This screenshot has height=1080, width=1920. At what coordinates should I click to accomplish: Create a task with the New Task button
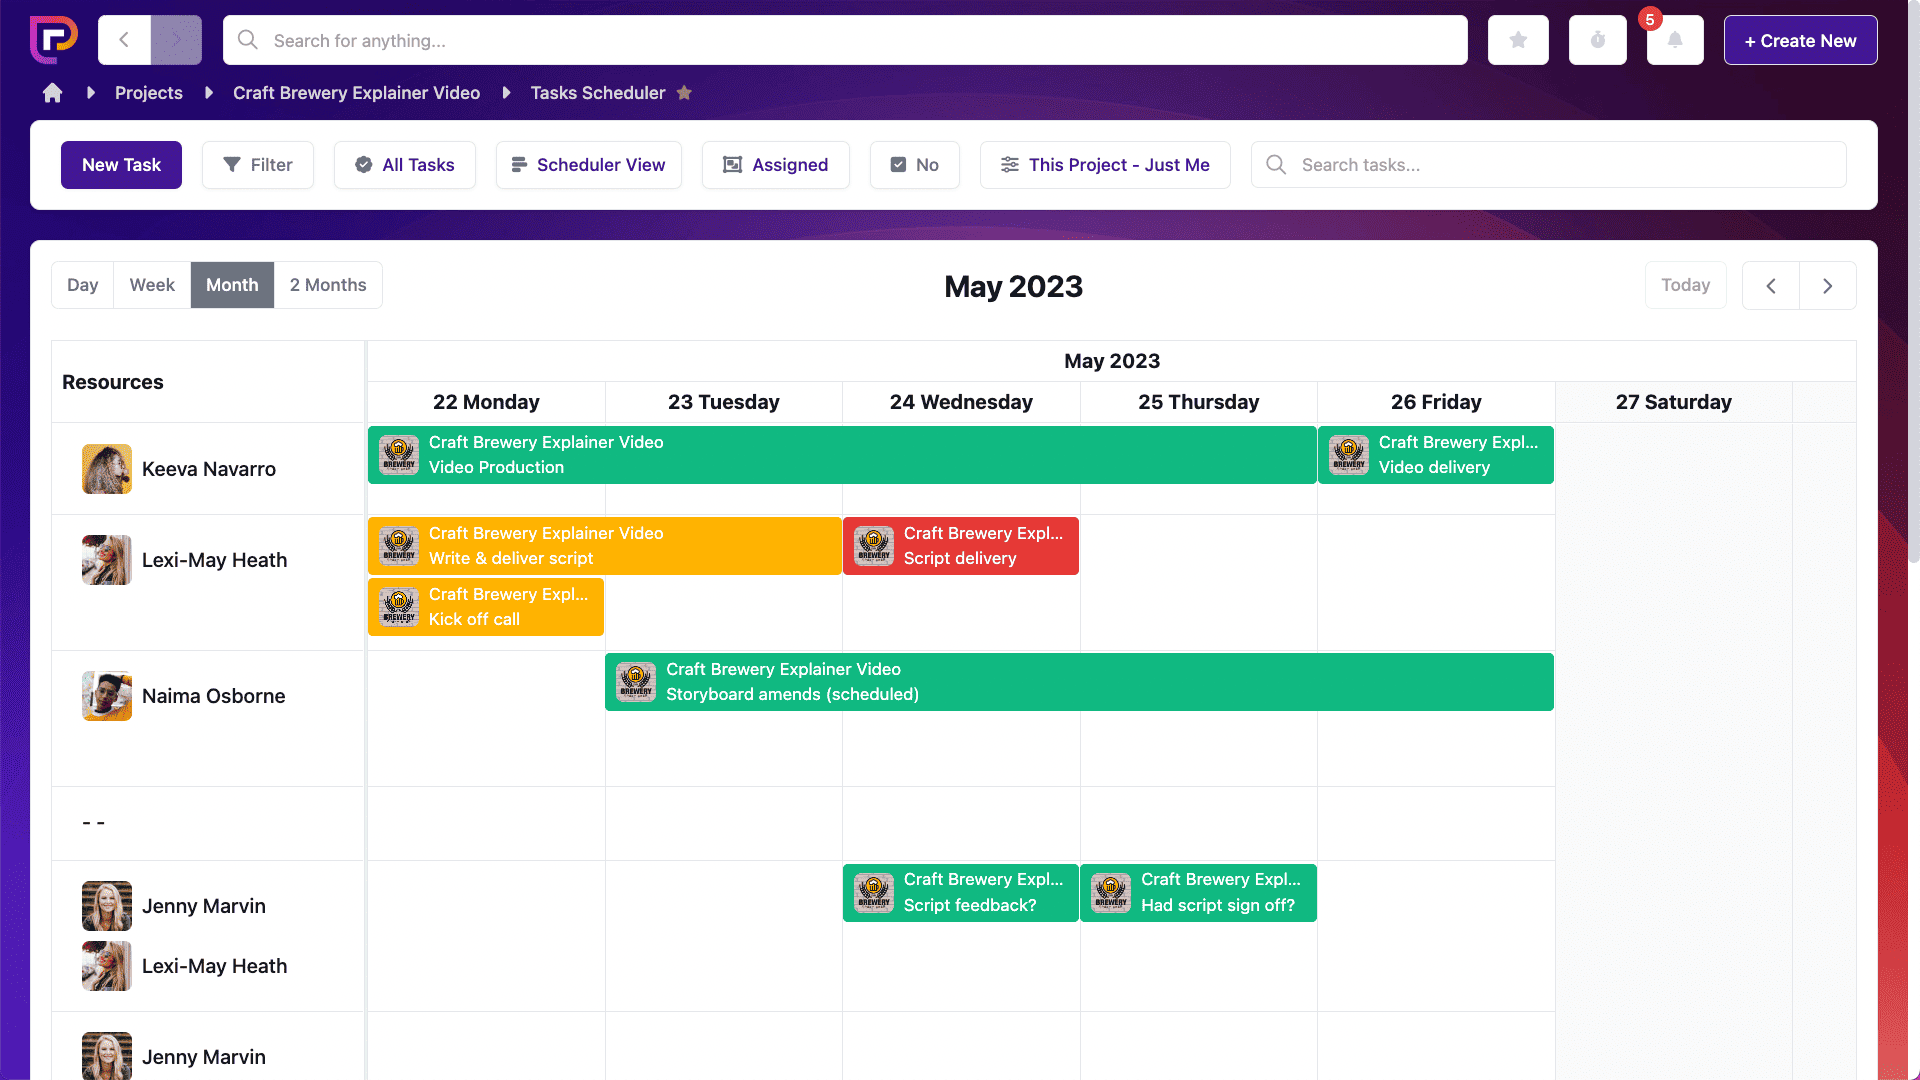click(x=121, y=165)
